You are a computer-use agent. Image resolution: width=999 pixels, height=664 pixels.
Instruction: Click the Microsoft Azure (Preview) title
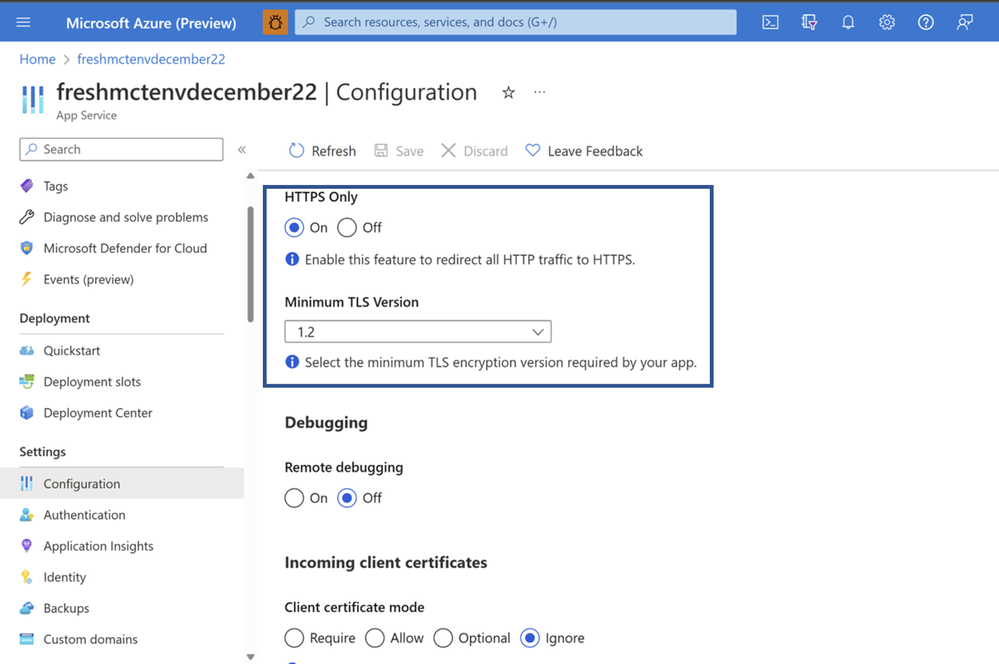(x=151, y=23)
